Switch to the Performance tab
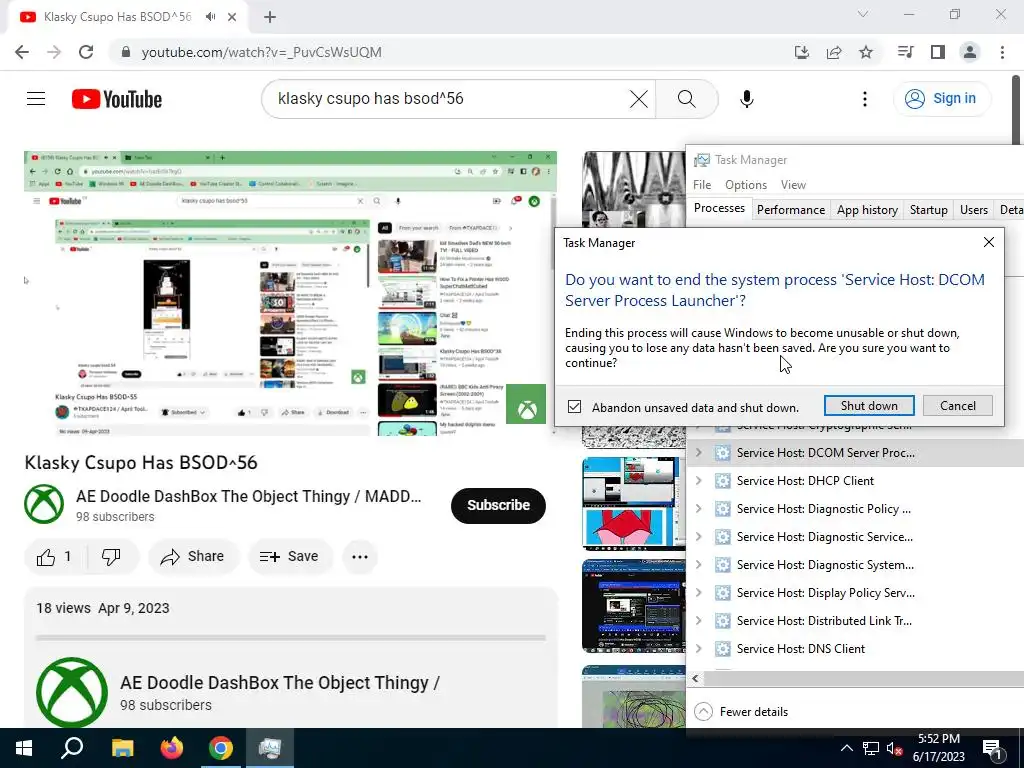Screen dimensions: 1024x768 (x=791, y=210)
